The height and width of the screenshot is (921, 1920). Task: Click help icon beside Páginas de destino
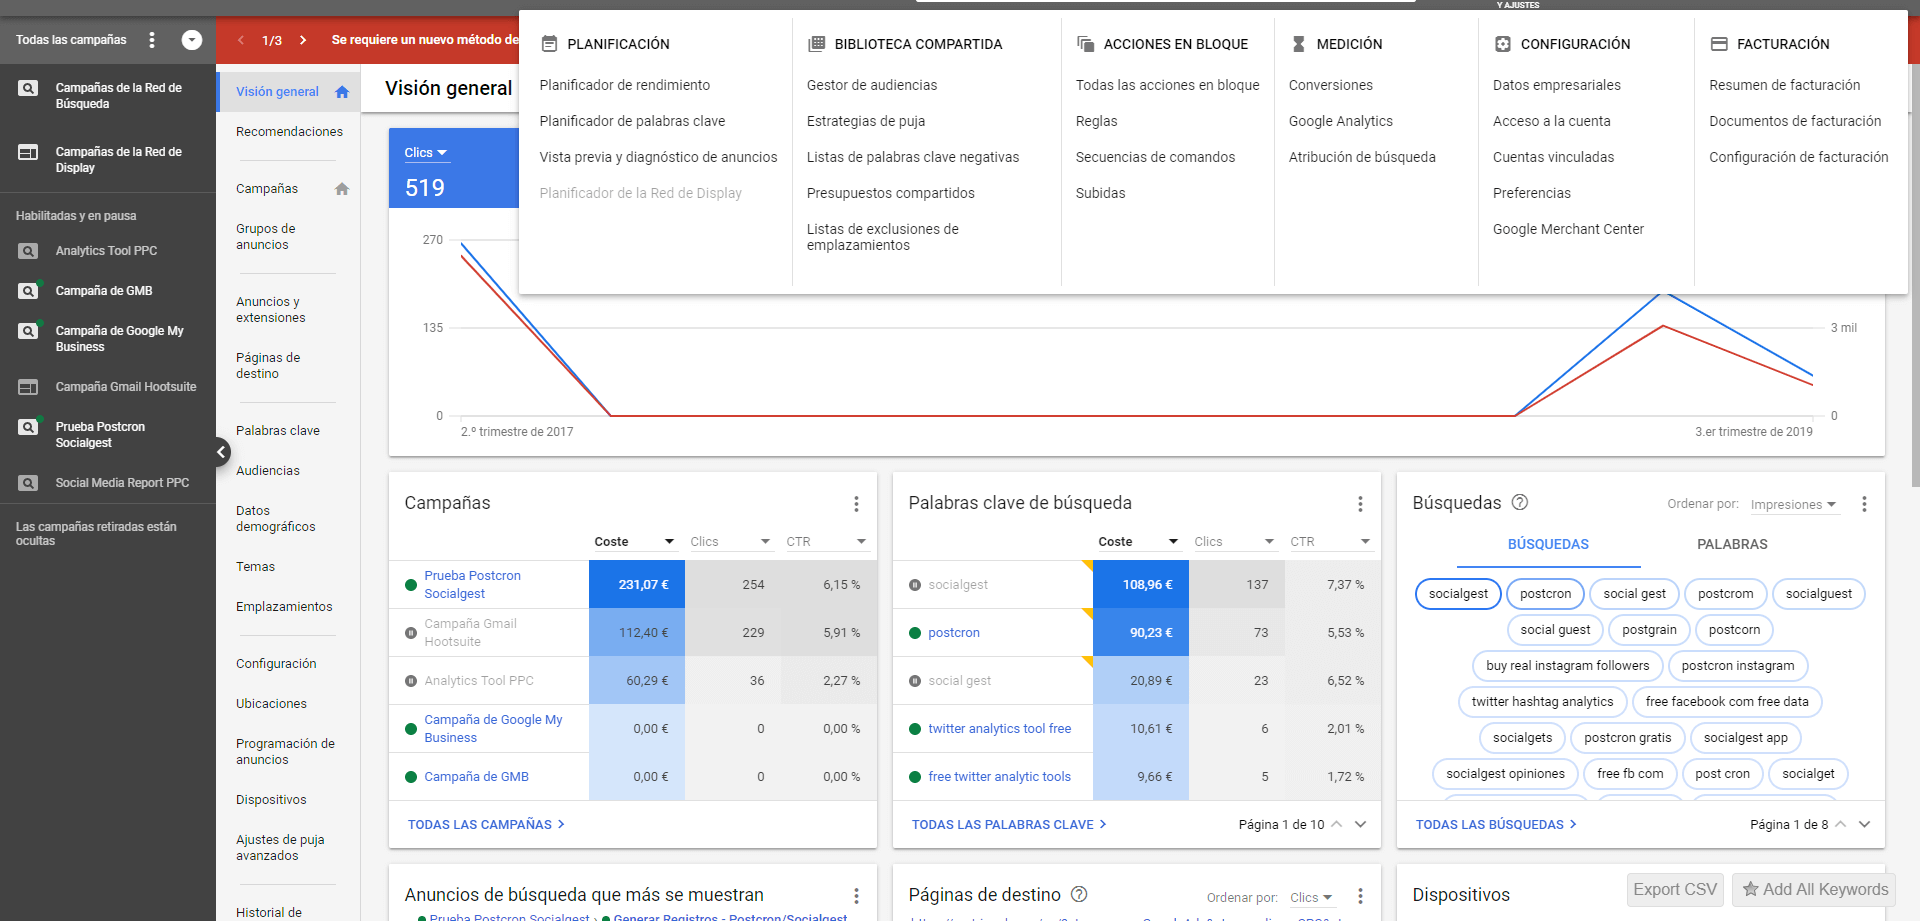click(1079, 894)
